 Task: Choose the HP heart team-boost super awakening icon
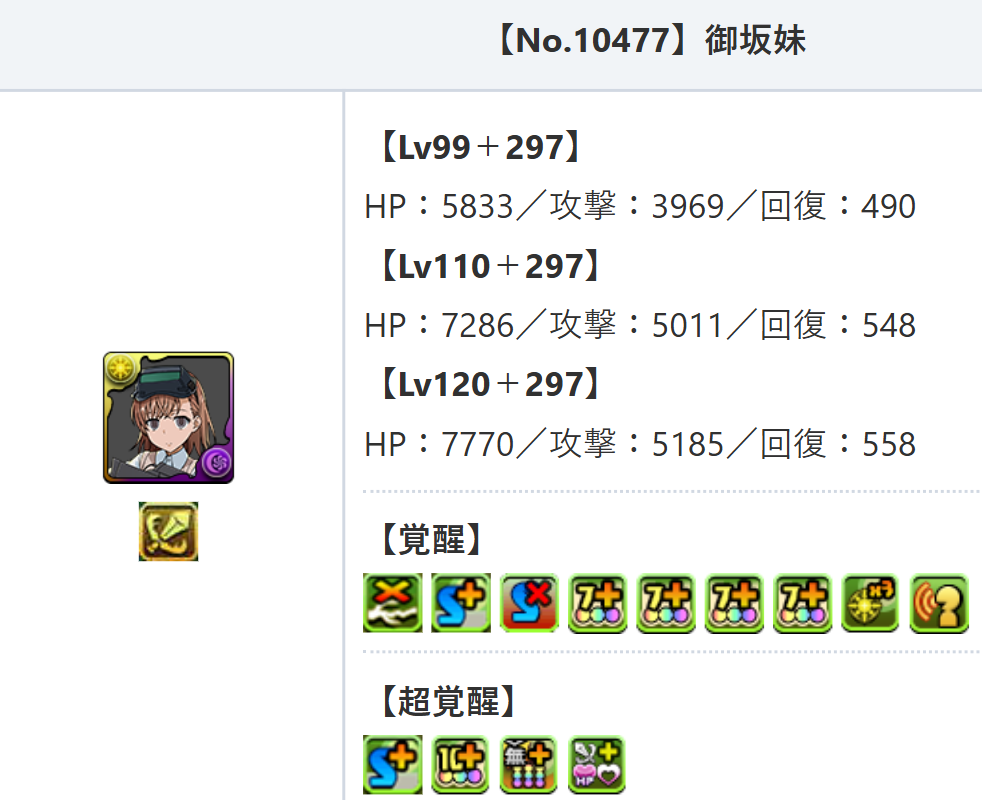tap(597, 765)
